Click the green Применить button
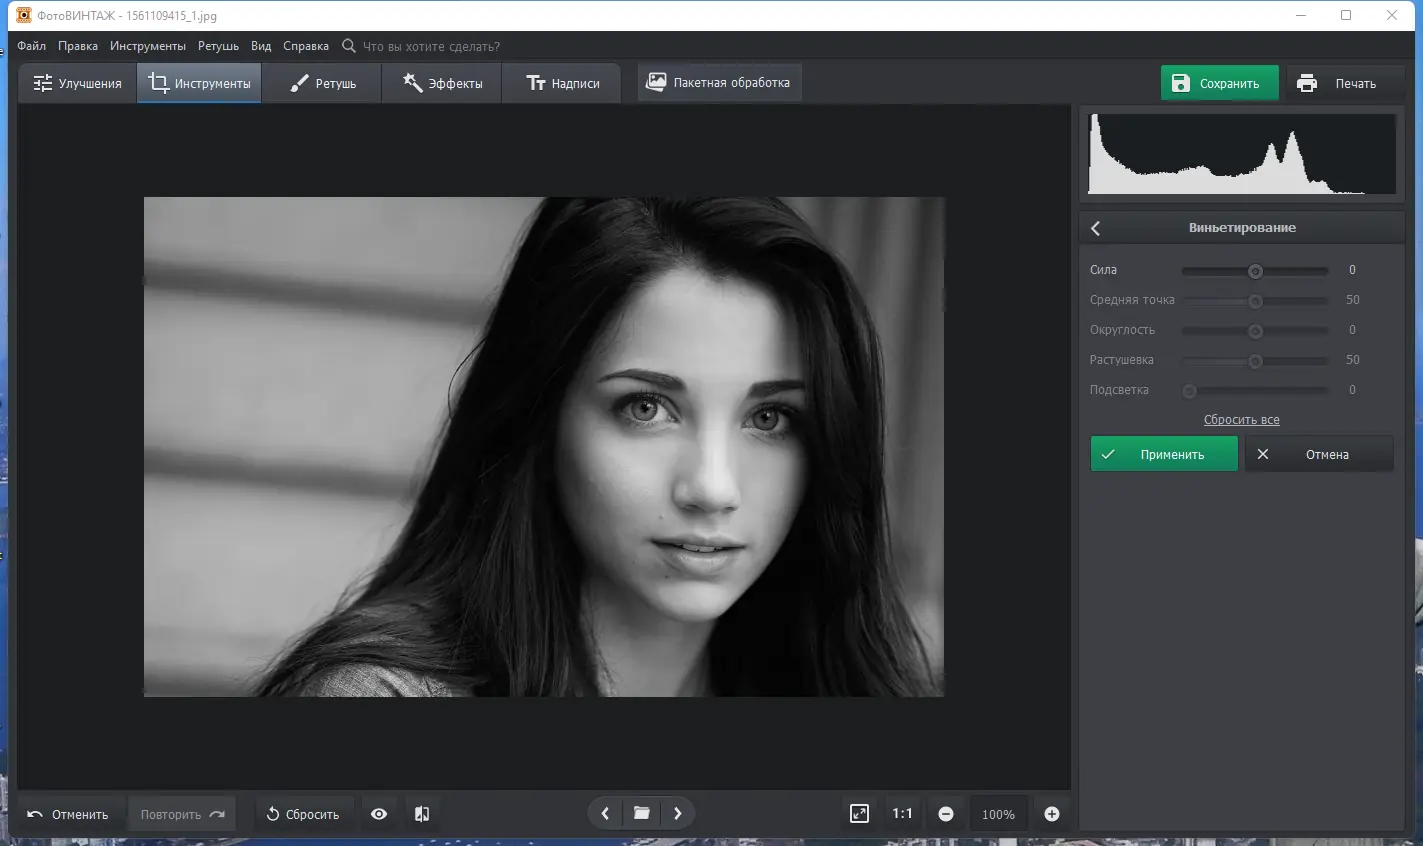 (1163, 454)
